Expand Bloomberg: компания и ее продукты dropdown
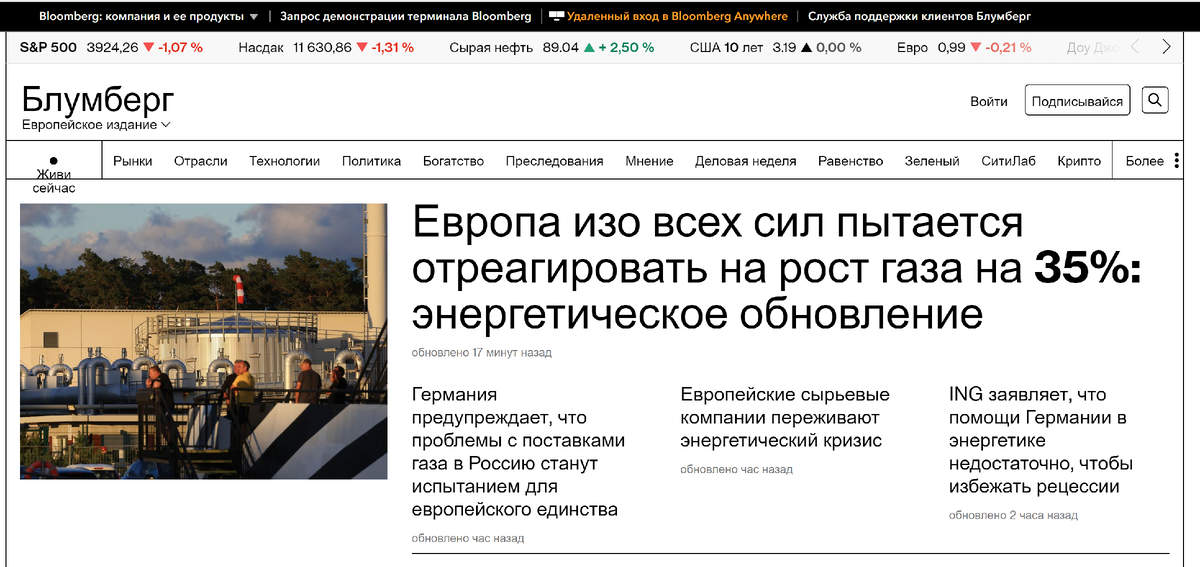The image size is (1200, 567). coord(148,16)
